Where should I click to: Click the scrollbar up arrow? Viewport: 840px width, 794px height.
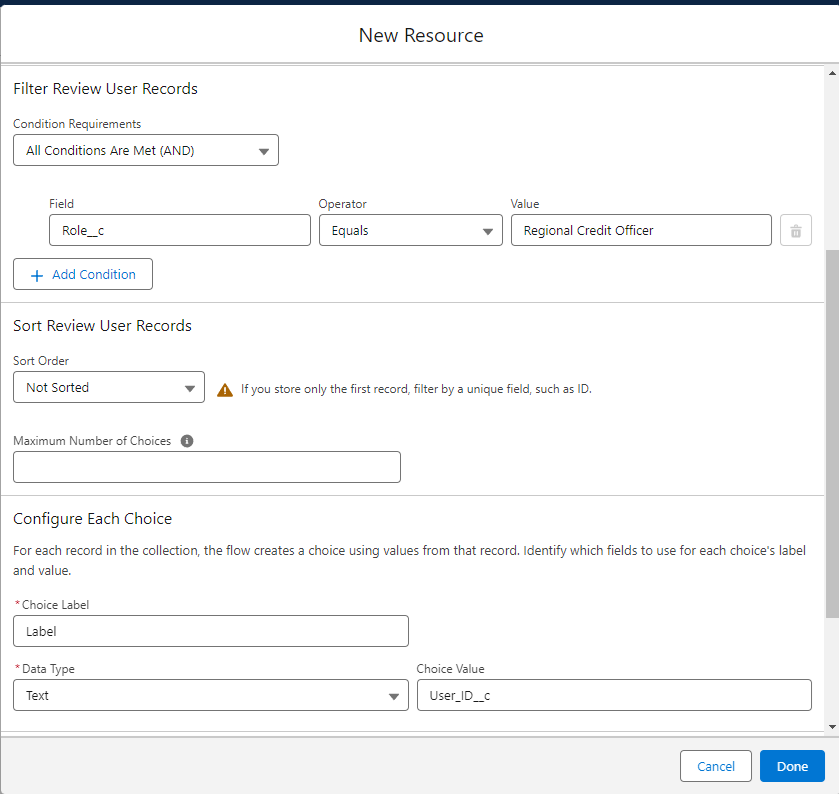tap(832, 73)
